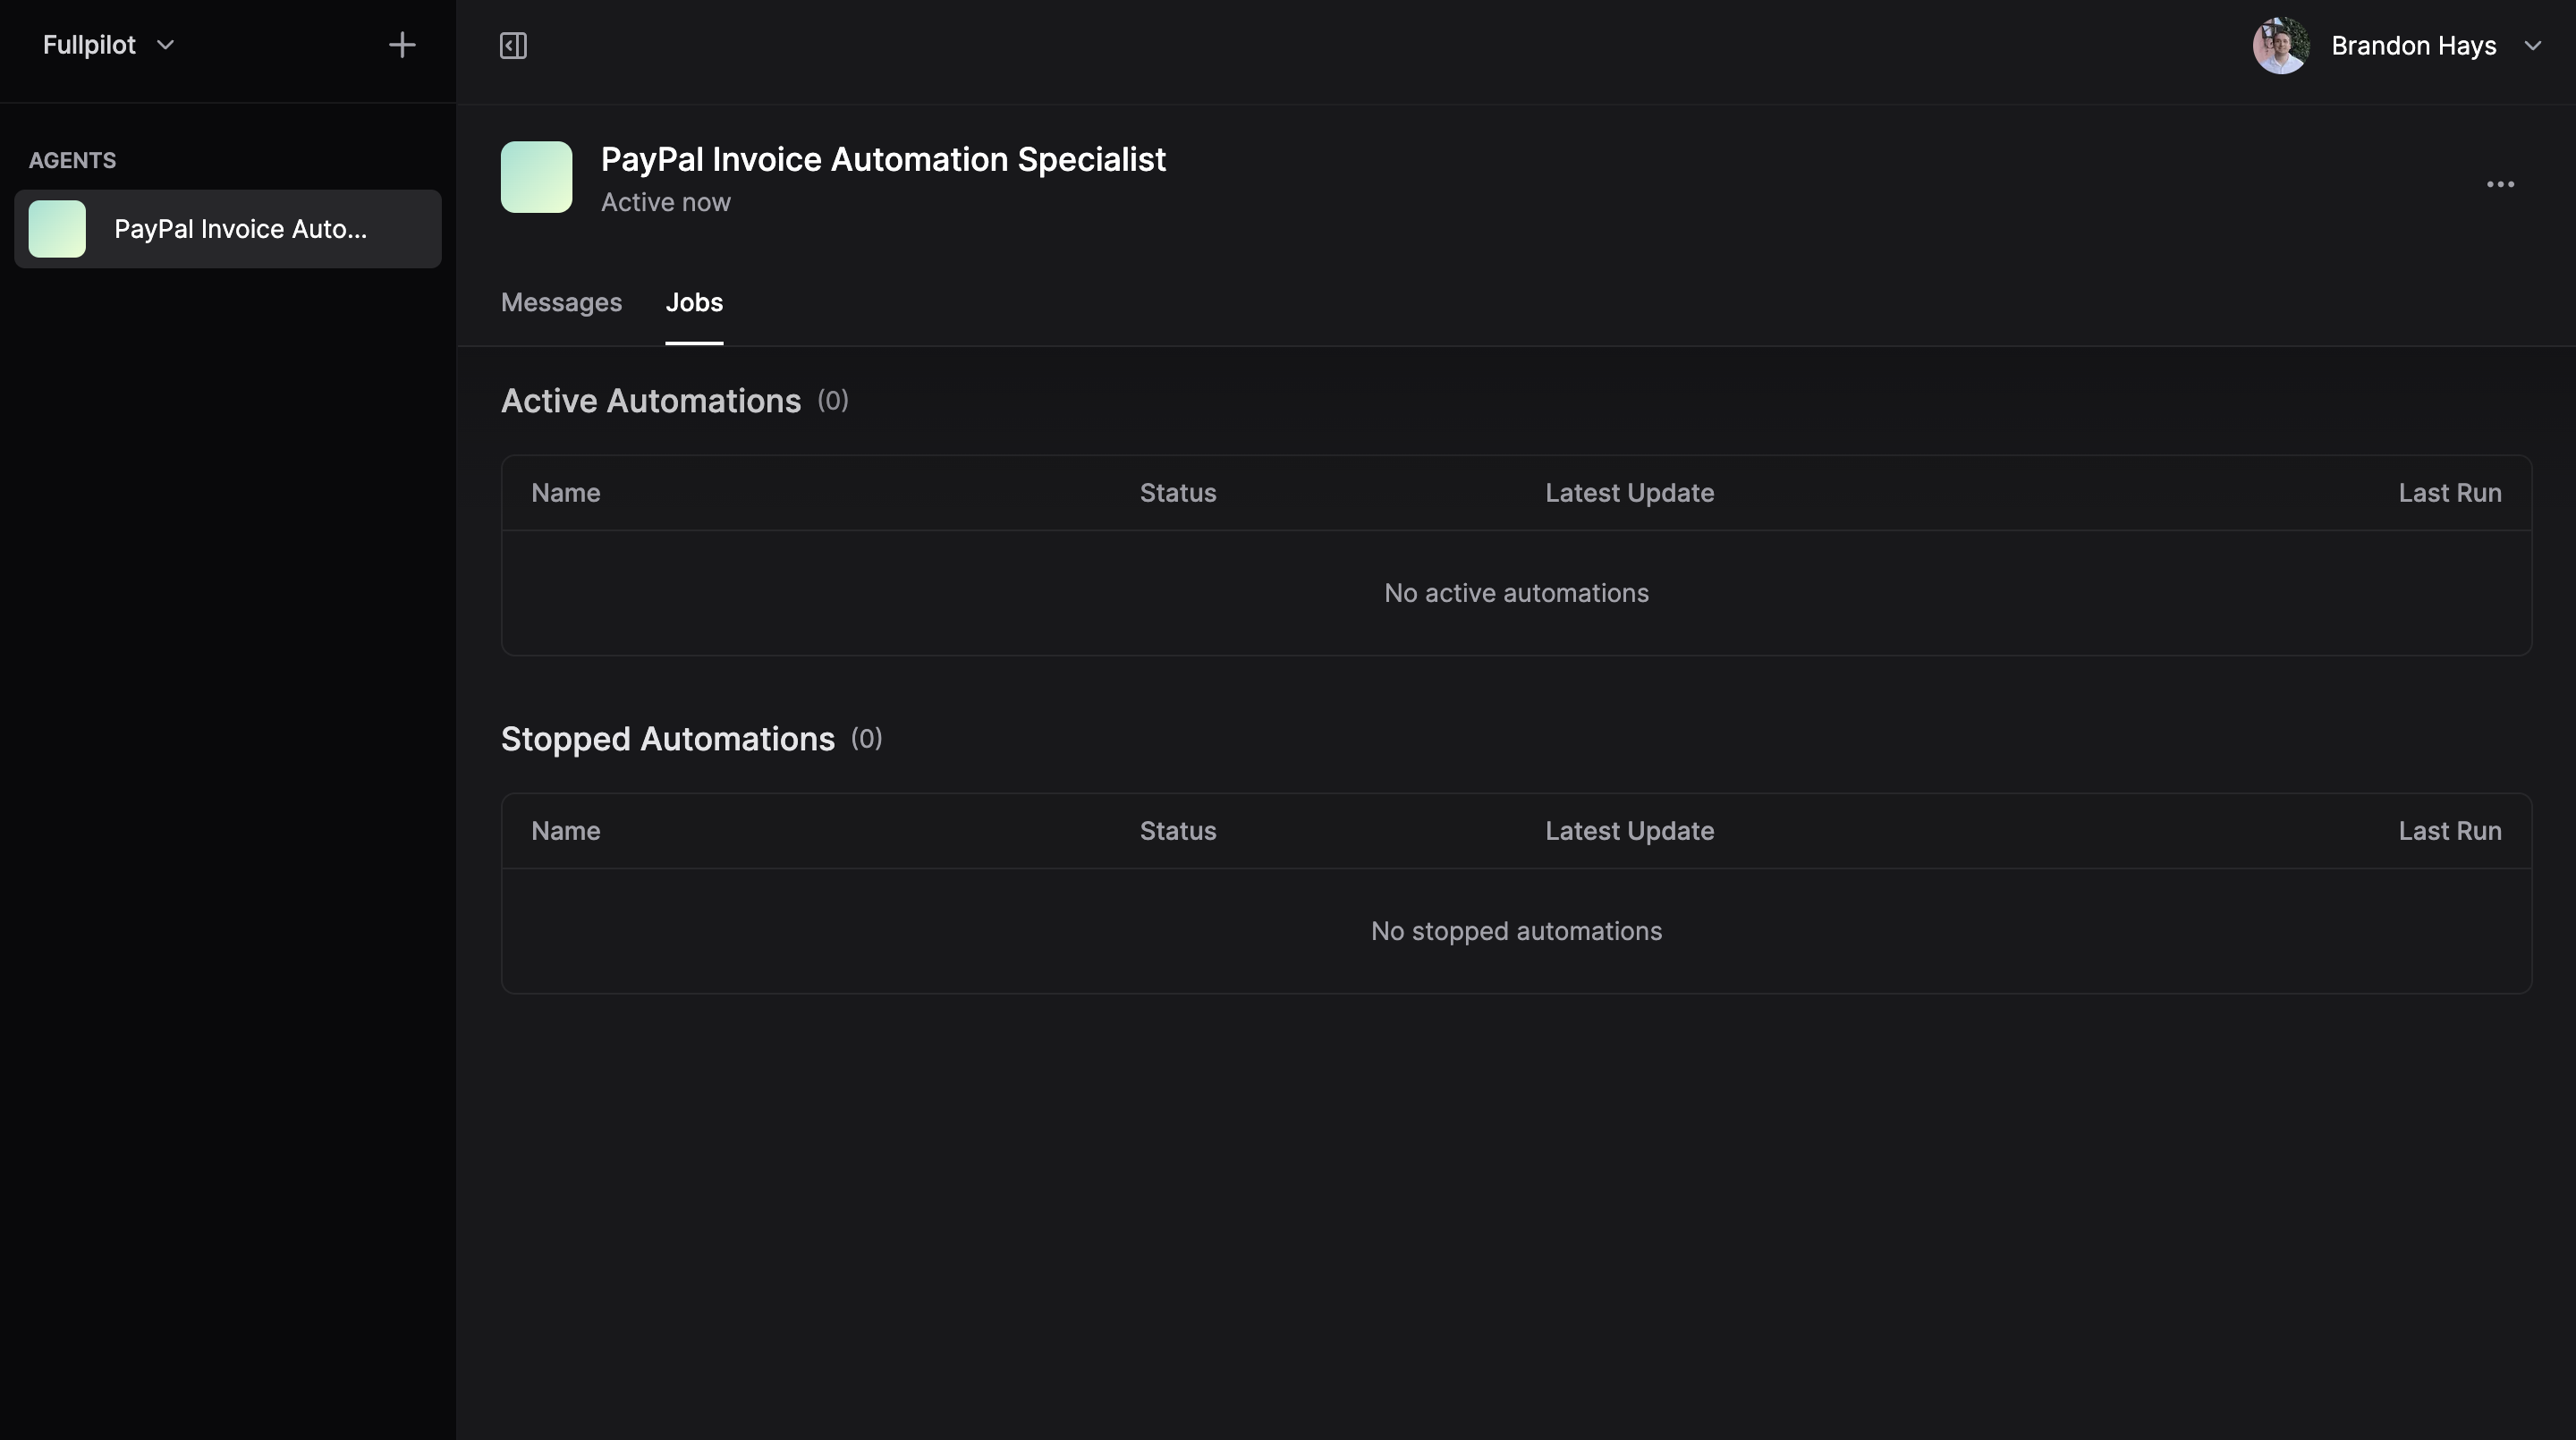This screenshot has height=1440, width=2576.
Task: Click Status header in Active Automations table
Action: (1178, 493)
